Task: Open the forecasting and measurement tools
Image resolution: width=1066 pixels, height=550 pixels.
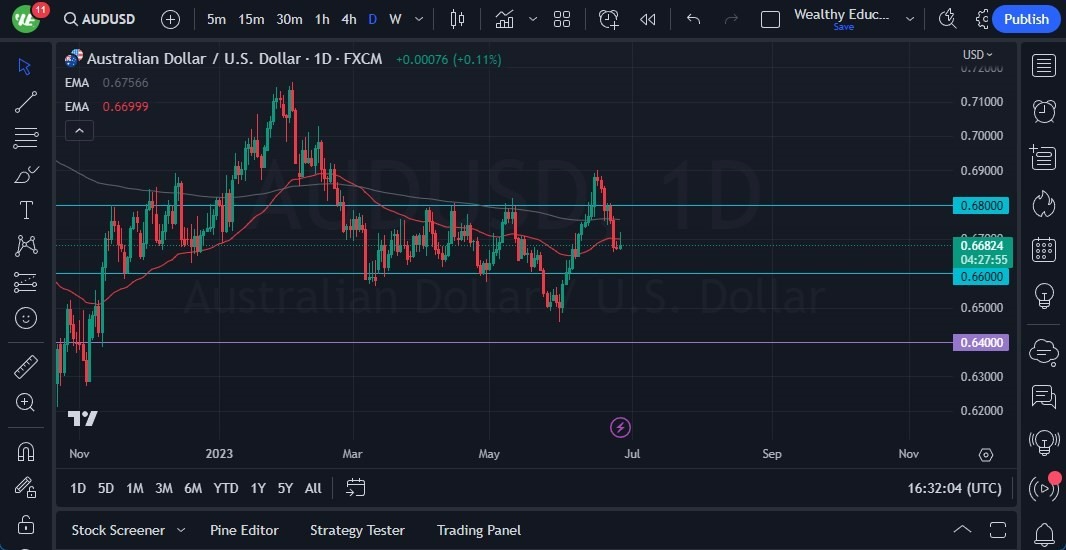Action: pos(26,282)
